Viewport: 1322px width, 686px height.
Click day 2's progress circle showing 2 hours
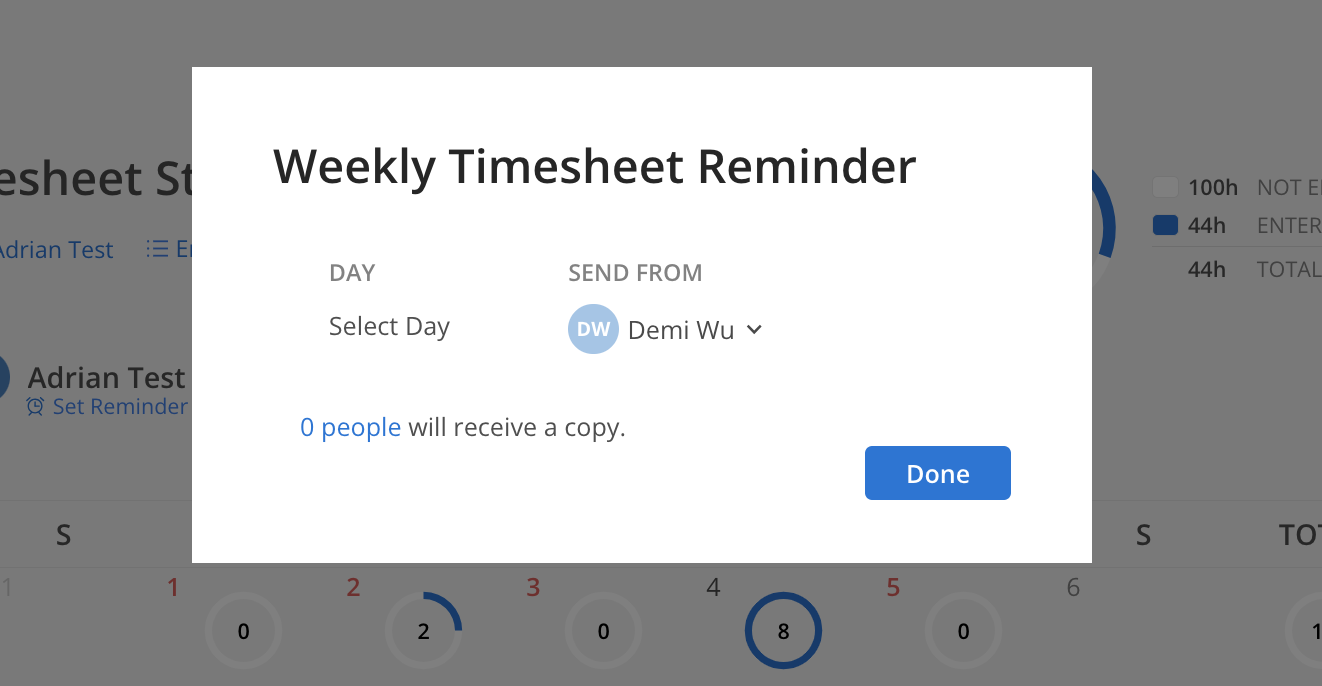pos(423,631)
